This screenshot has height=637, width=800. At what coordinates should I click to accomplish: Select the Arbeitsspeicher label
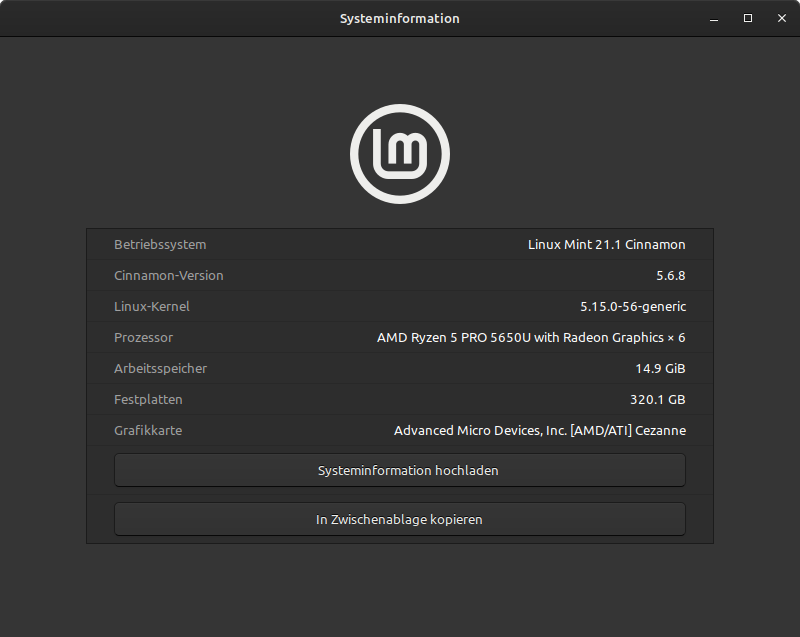pyautogui.click(x=161, y=369)
